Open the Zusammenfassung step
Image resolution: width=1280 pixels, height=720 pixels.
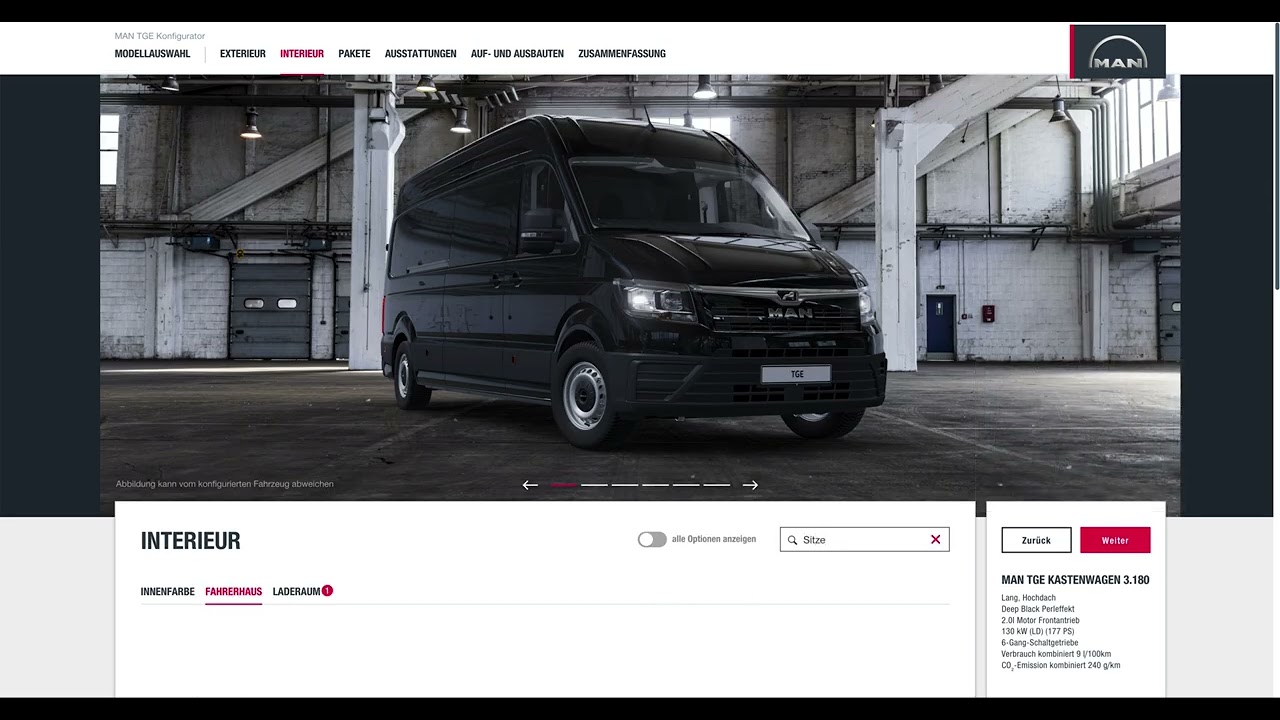622,54
